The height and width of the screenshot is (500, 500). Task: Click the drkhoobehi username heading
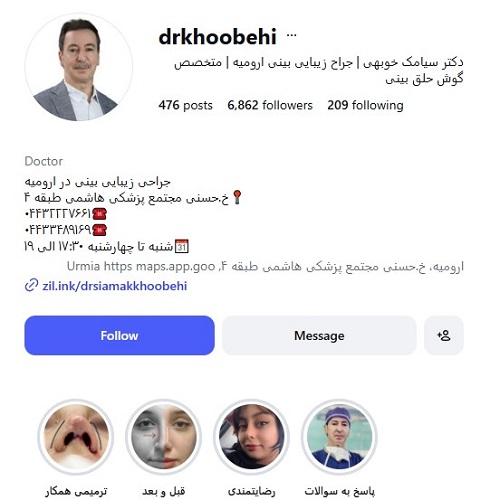click(218, 36)
